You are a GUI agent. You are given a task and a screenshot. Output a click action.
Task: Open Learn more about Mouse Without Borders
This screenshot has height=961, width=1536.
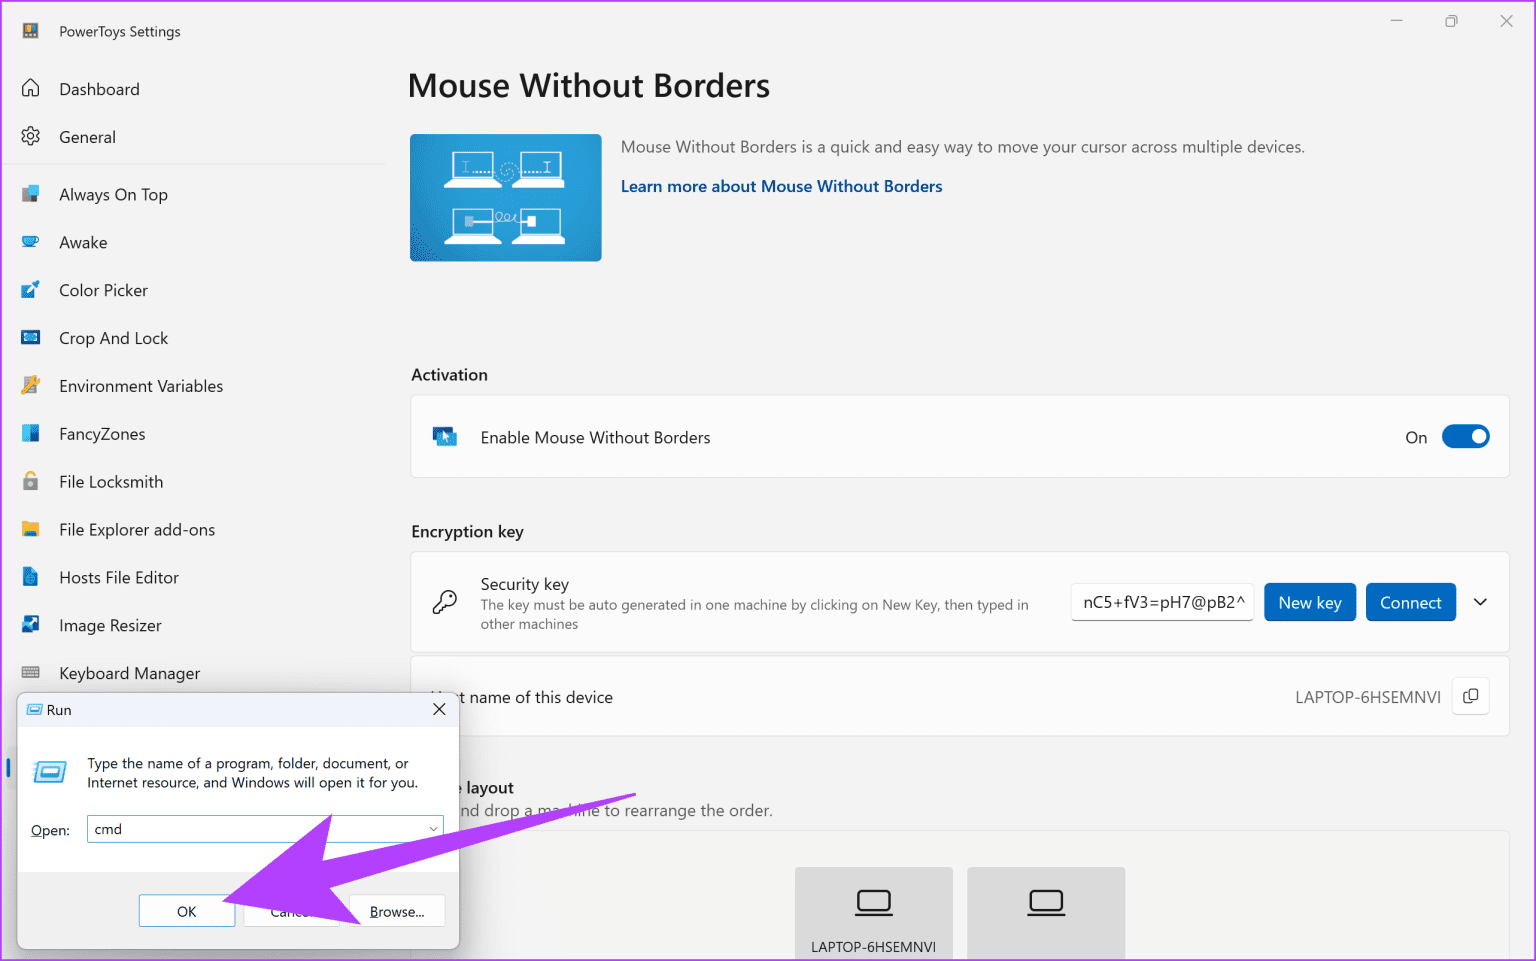tap(781, 186)
